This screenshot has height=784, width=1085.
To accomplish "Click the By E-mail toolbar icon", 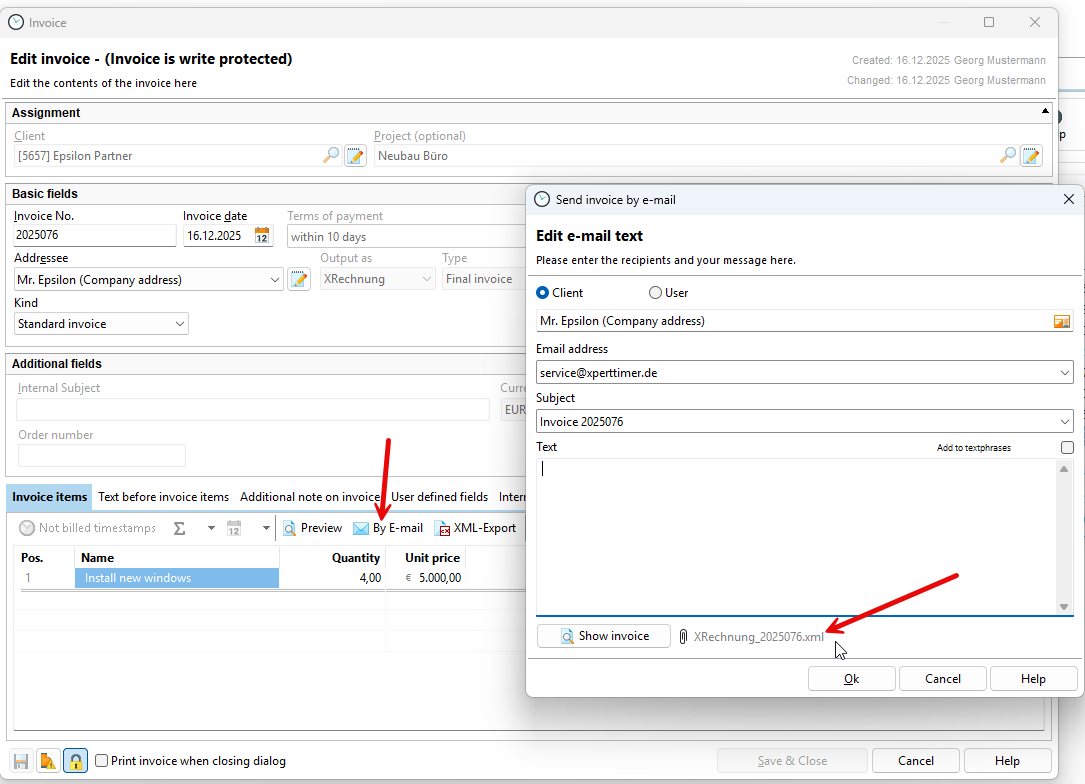I will coord(361,528).
